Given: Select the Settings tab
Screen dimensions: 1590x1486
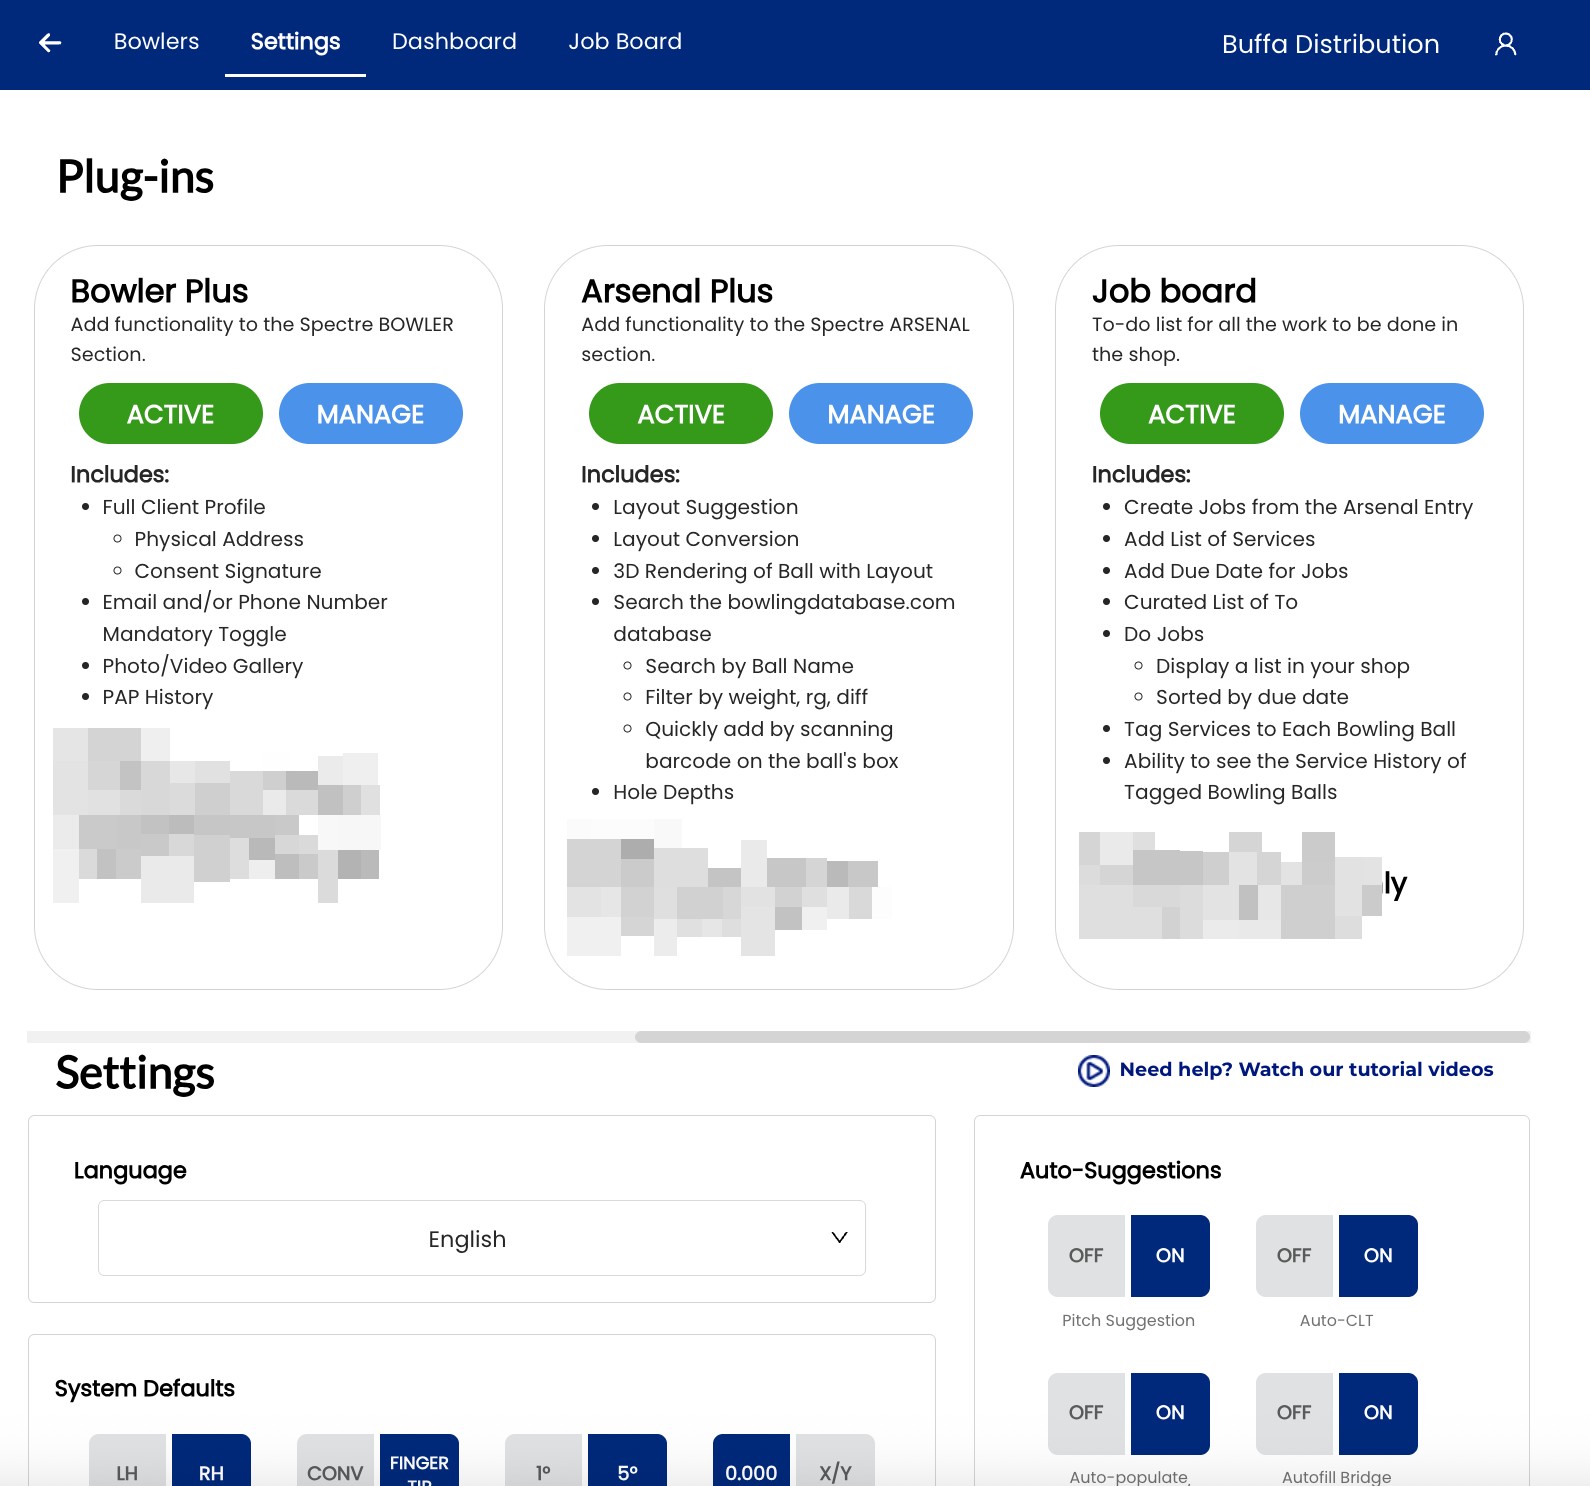Looking at the screenshot, I should (295, 41).
